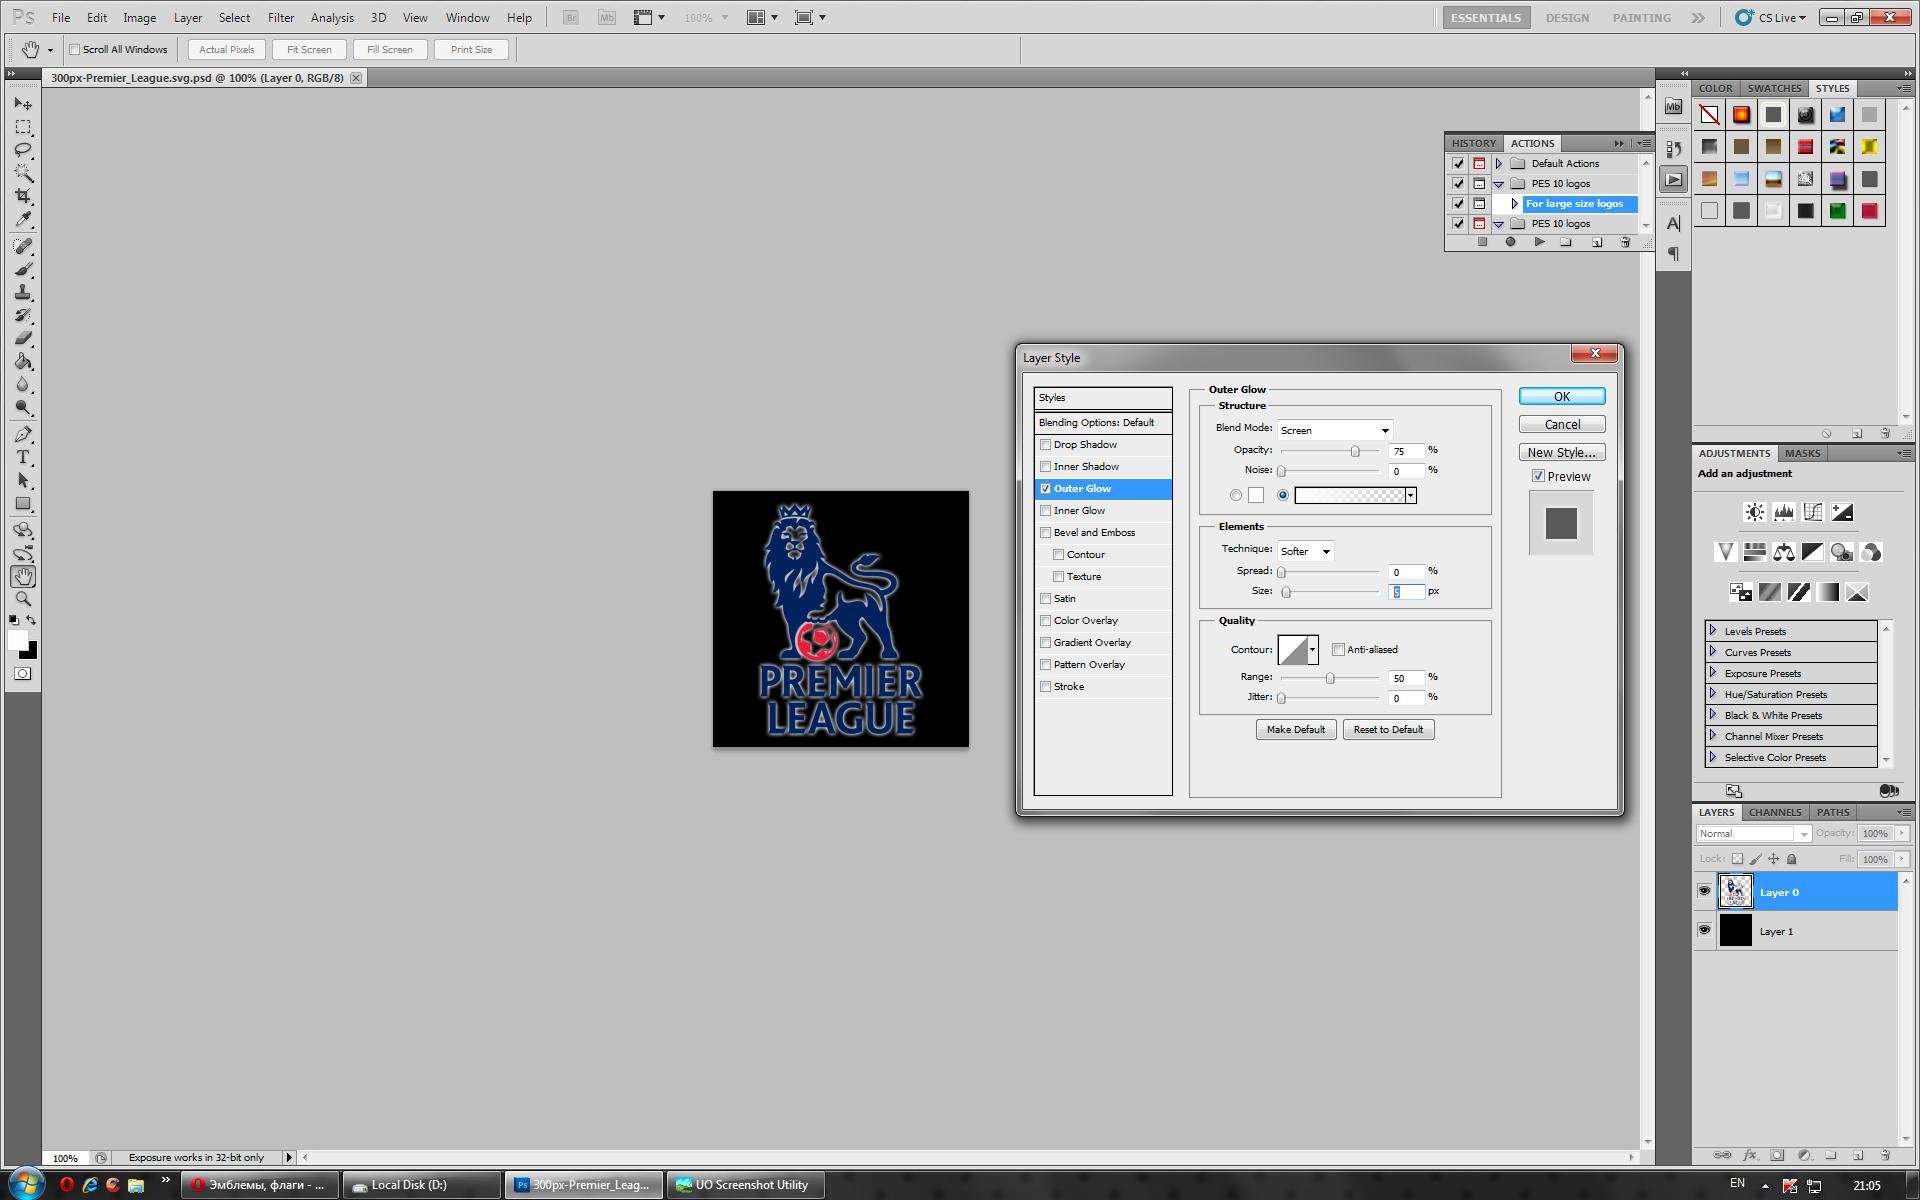
Task: Select the Move tool
Action: point(23,104)
